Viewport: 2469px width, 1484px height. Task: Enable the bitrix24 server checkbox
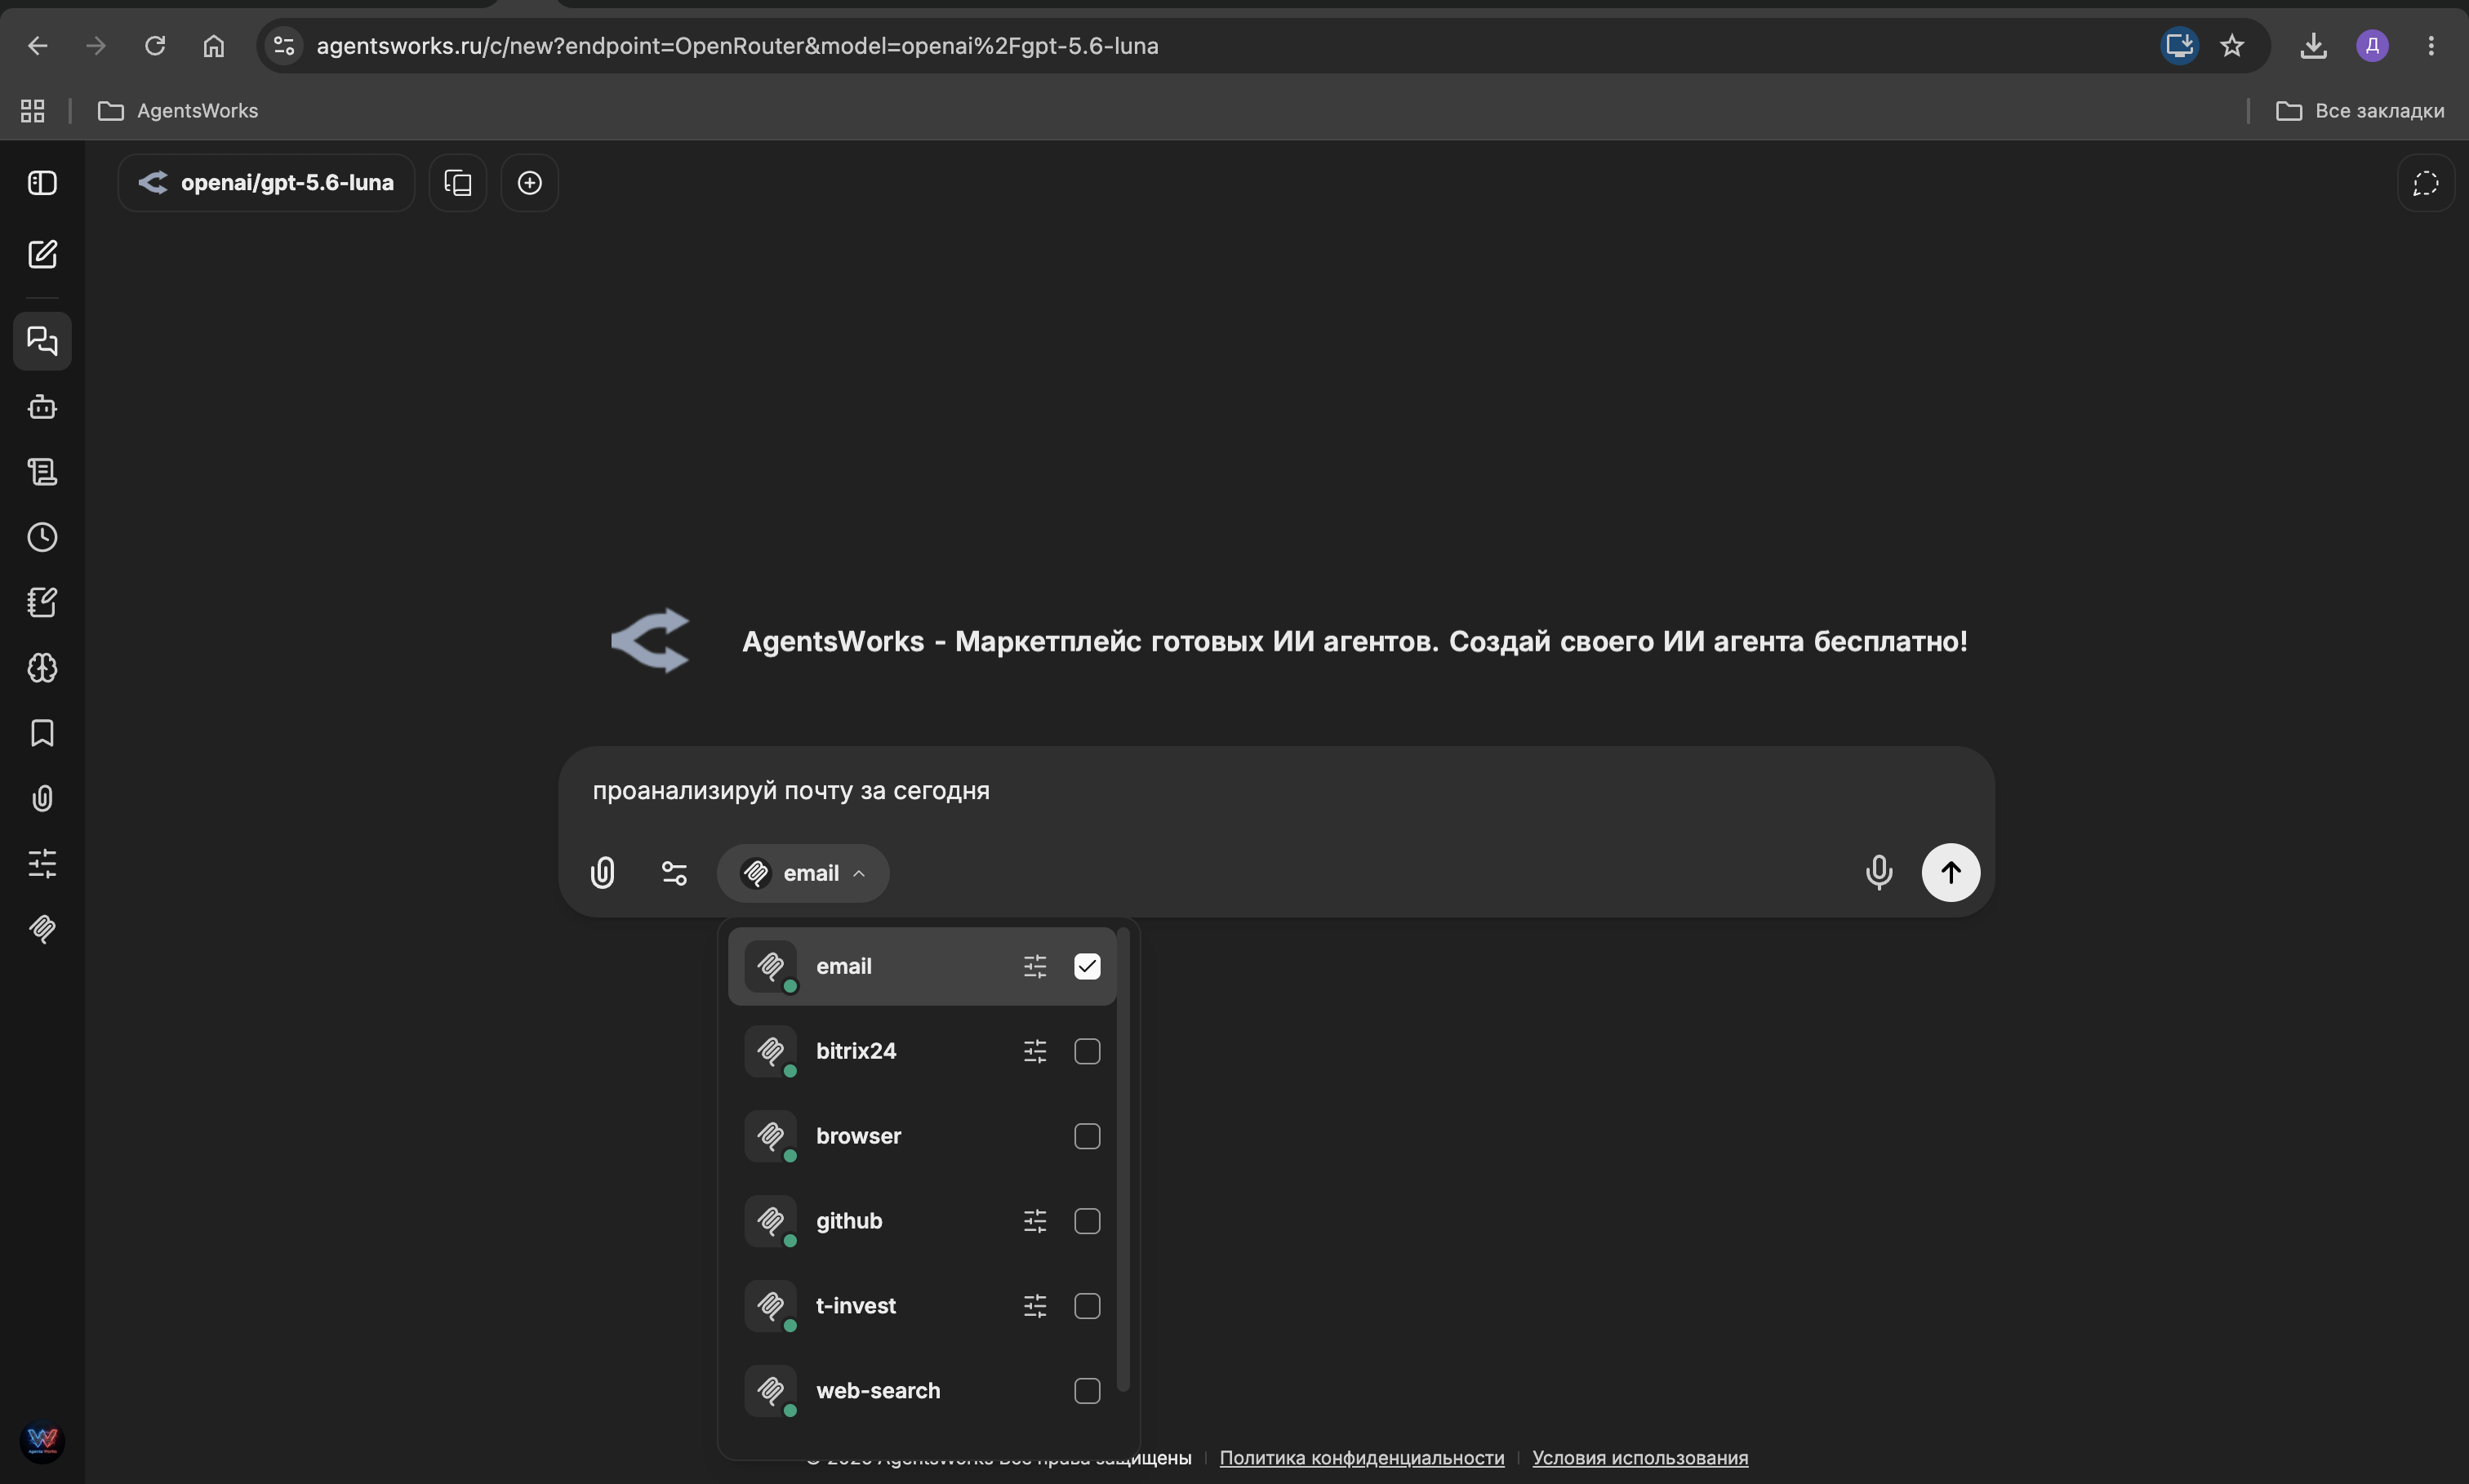pos(1087,1051)
